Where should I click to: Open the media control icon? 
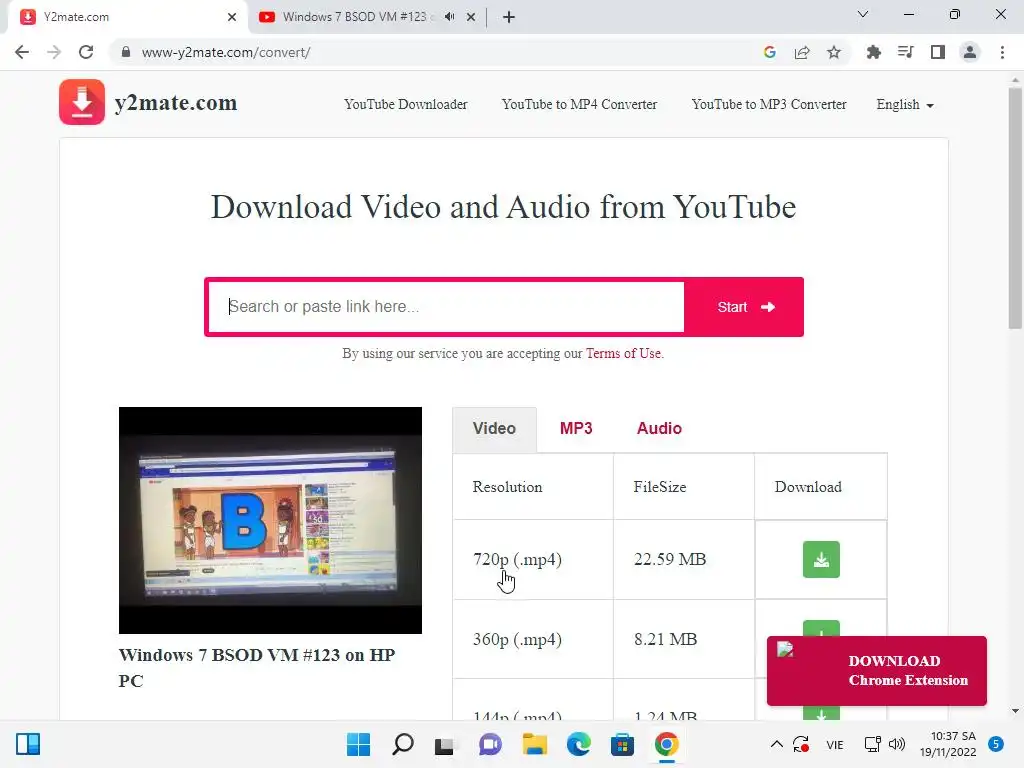905,52
